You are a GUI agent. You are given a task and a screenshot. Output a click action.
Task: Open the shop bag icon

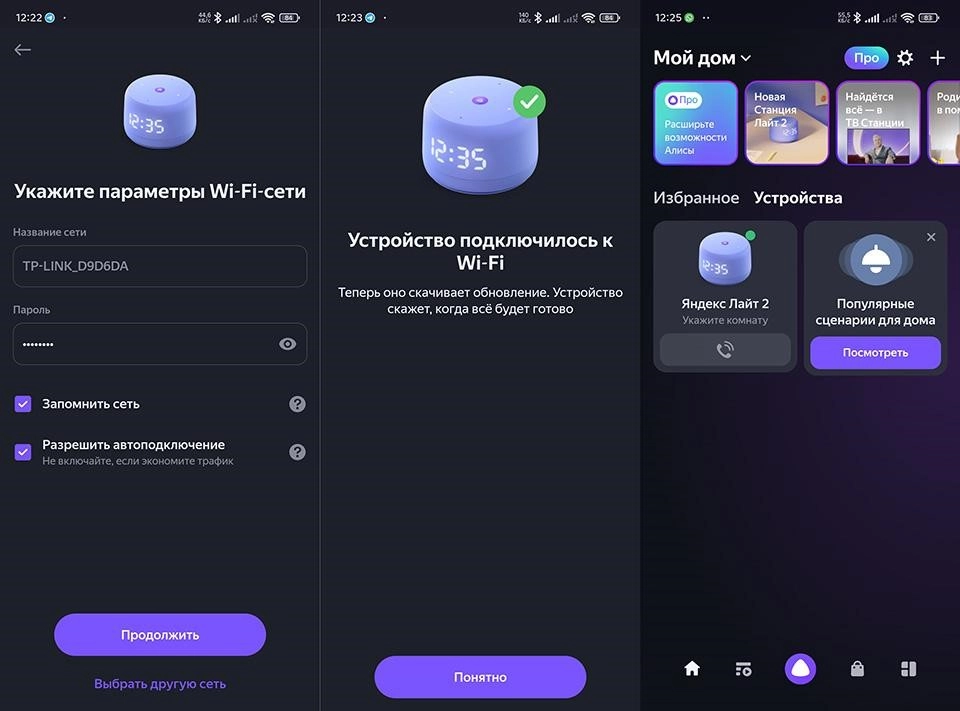(857, 669)
